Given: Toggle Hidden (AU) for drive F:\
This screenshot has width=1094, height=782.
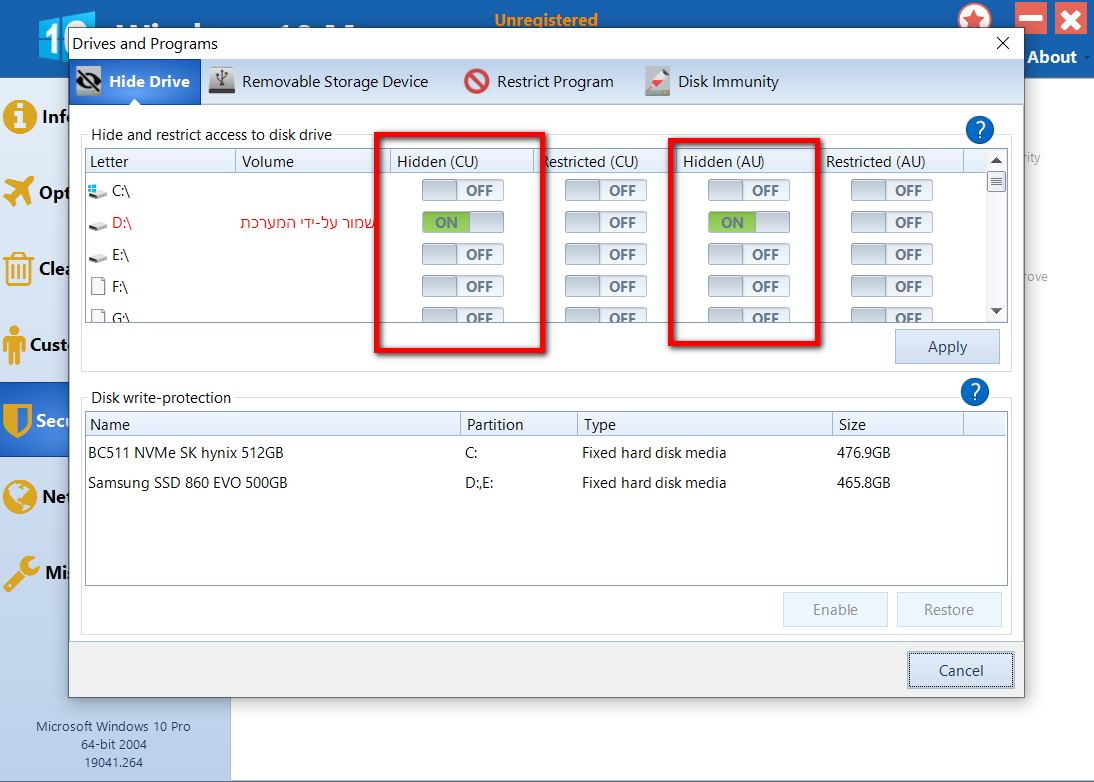Looking at the screenshot, I should click(x=749, y=287).
